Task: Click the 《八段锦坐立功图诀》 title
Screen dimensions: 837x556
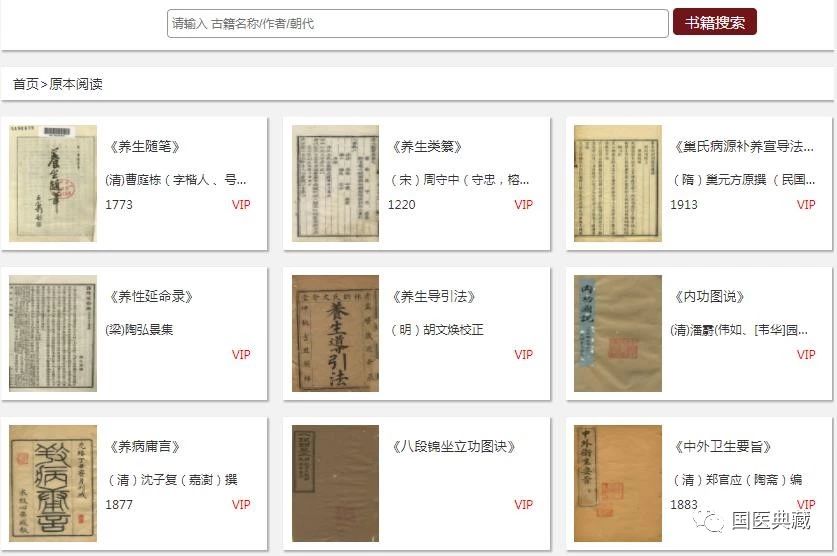Action: [x=453, y=447]
